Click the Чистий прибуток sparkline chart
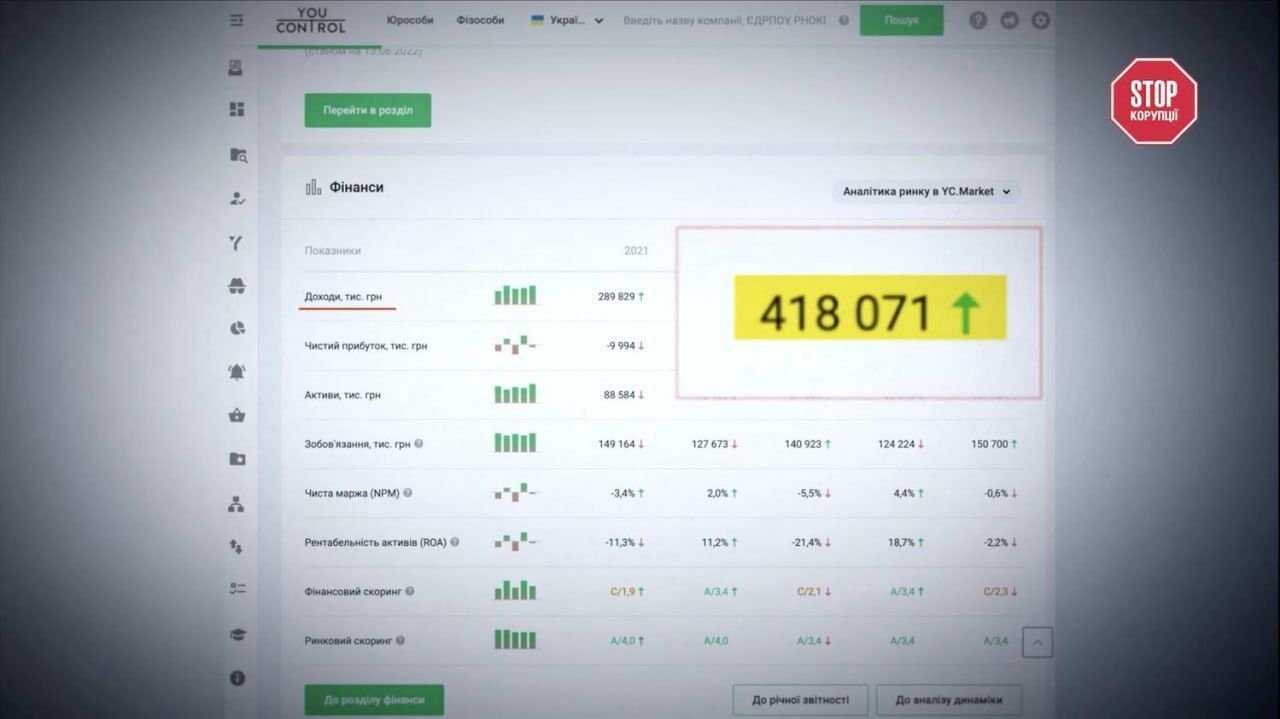 [515, 345]
